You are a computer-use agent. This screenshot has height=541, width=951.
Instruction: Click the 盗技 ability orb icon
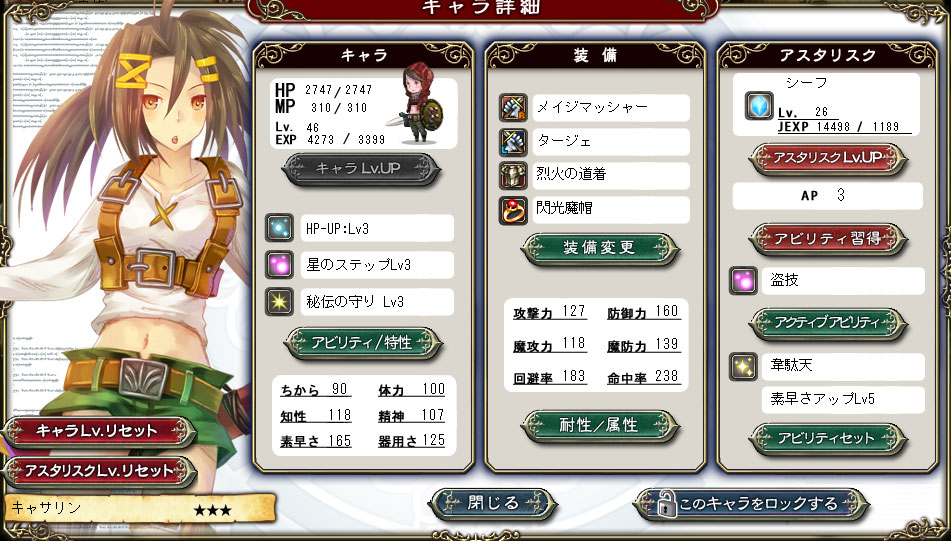tap(743, 280)
